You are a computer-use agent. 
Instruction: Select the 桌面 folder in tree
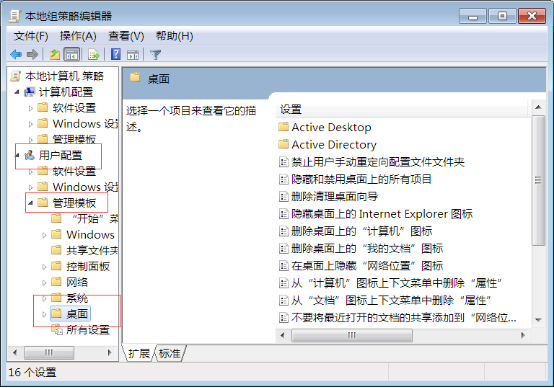pos(77,313)
